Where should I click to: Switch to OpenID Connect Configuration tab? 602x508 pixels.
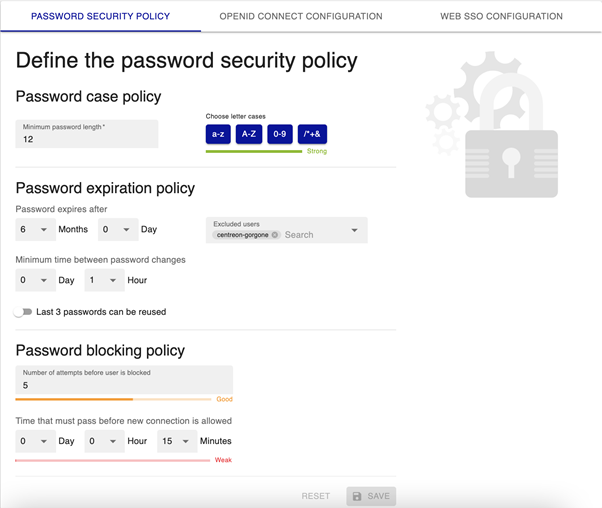click(301, 16)
